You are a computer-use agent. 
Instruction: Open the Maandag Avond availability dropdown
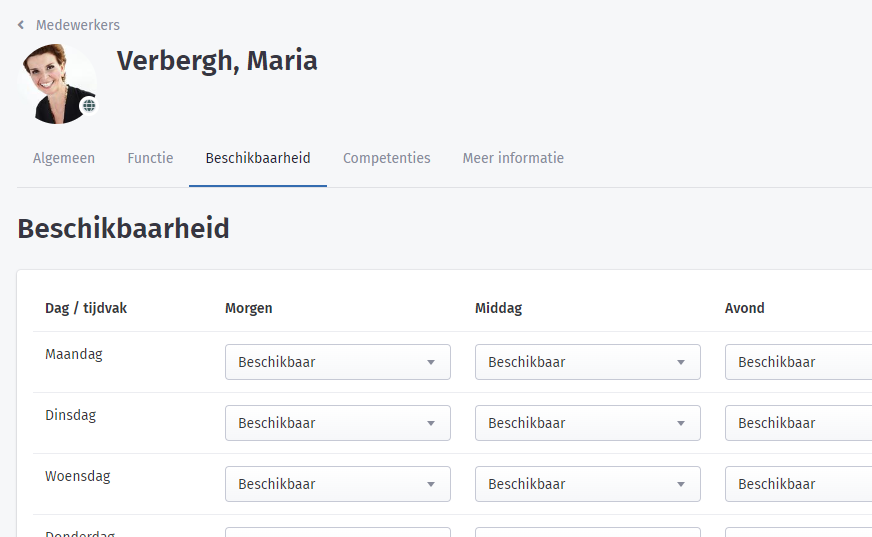tap(799, 362)
